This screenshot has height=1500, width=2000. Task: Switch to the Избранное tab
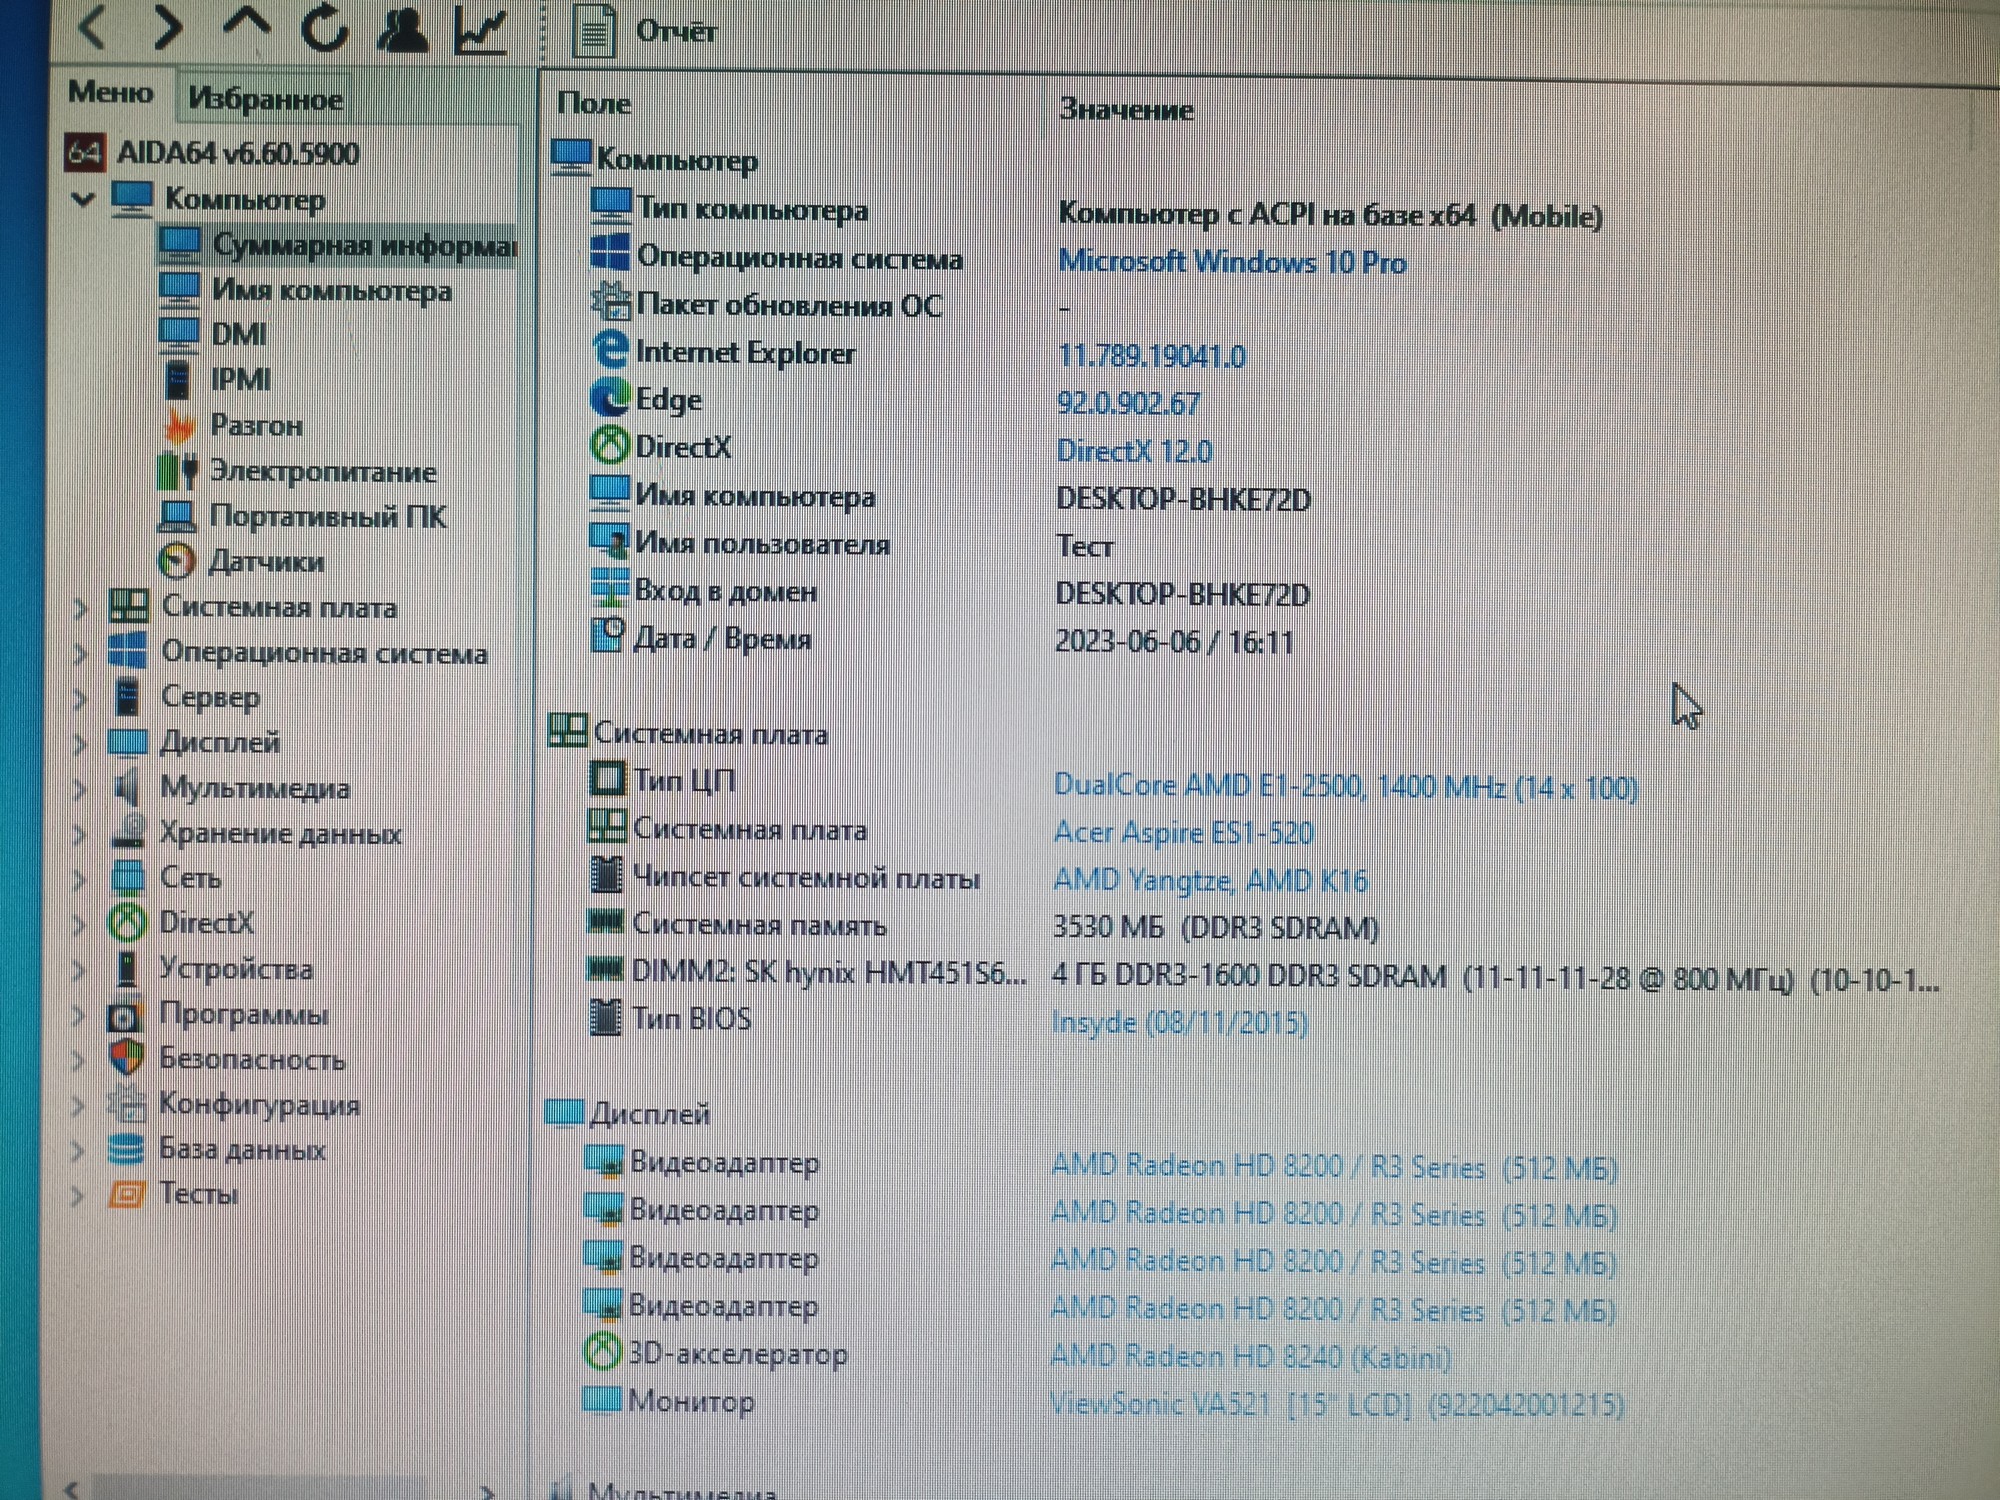click(265, 98)
